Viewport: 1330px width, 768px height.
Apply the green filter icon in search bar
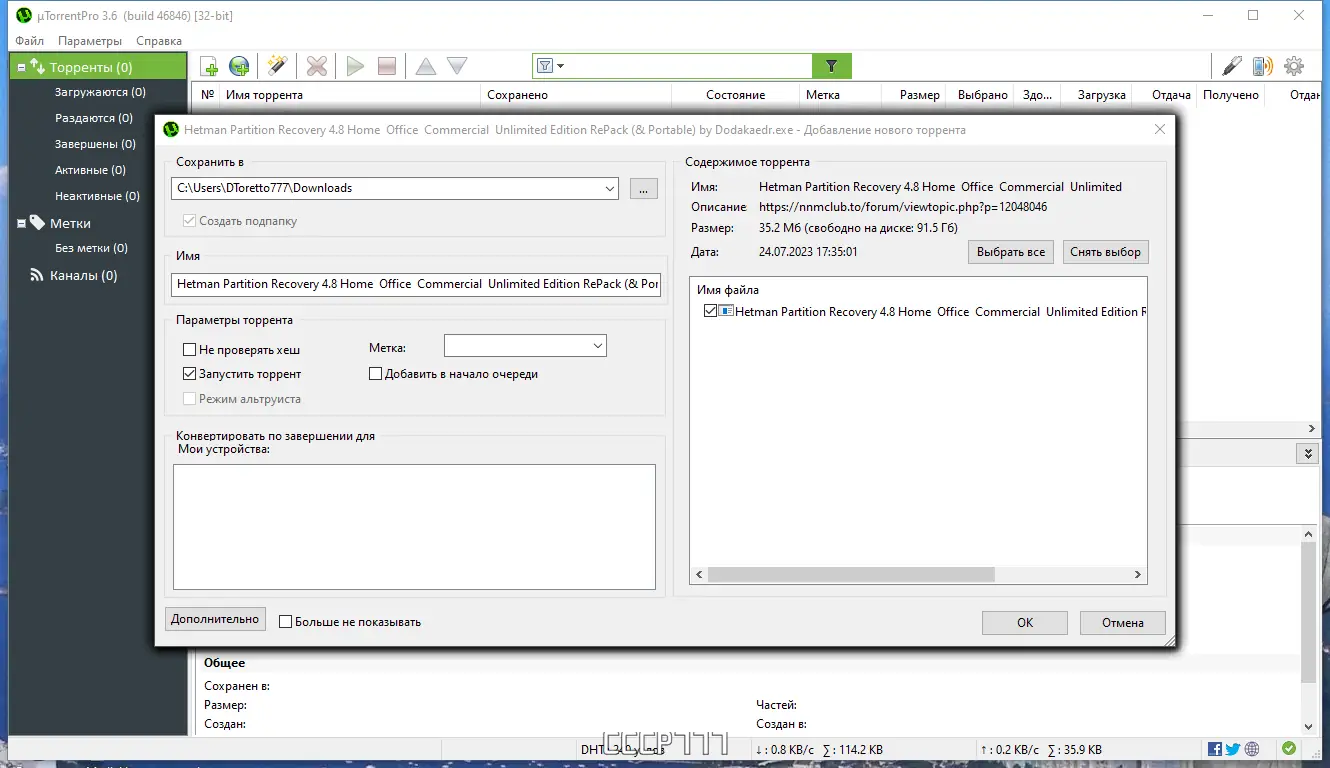[831, 65]
